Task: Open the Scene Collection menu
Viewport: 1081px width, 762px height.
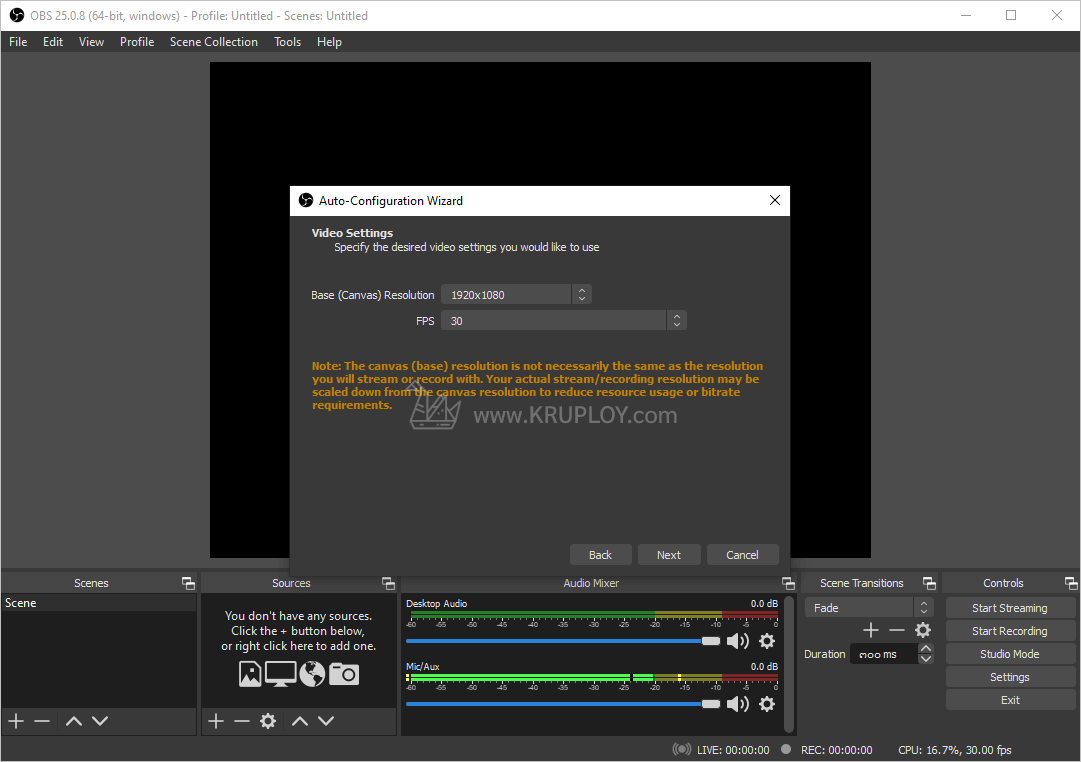Action: (x=214, y=42)
